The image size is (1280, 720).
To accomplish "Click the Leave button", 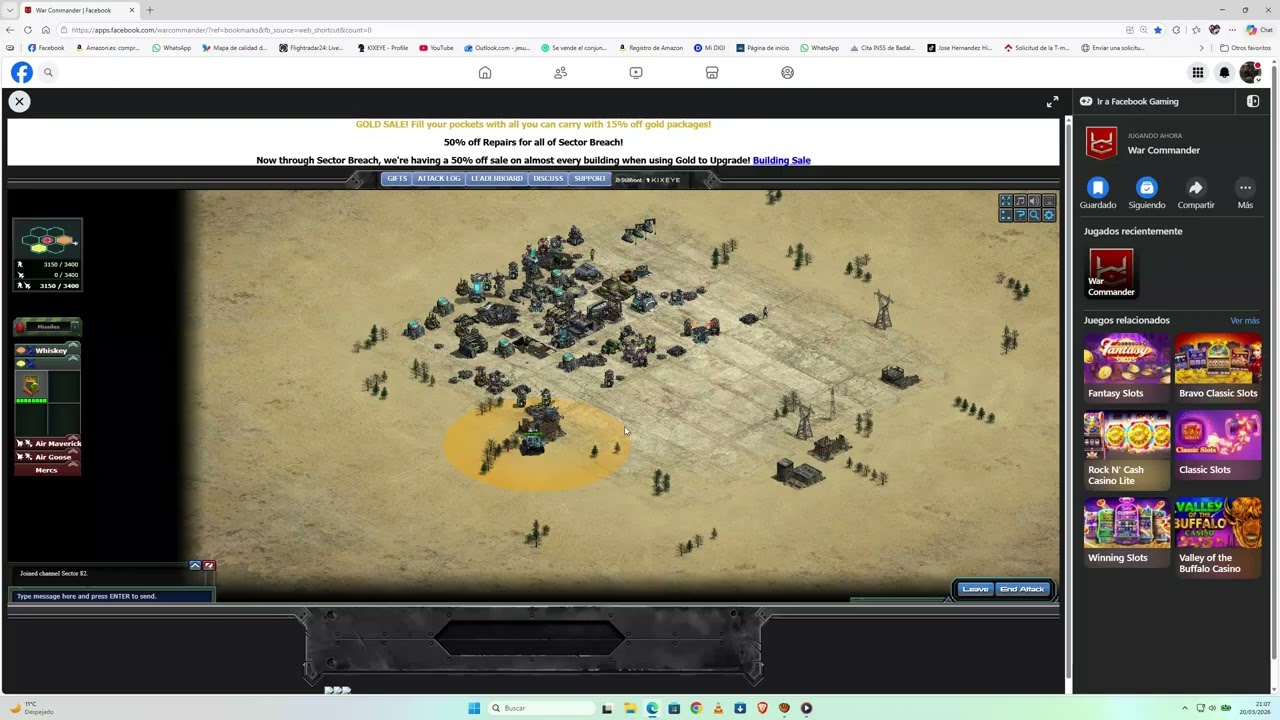I will (975, 589).
